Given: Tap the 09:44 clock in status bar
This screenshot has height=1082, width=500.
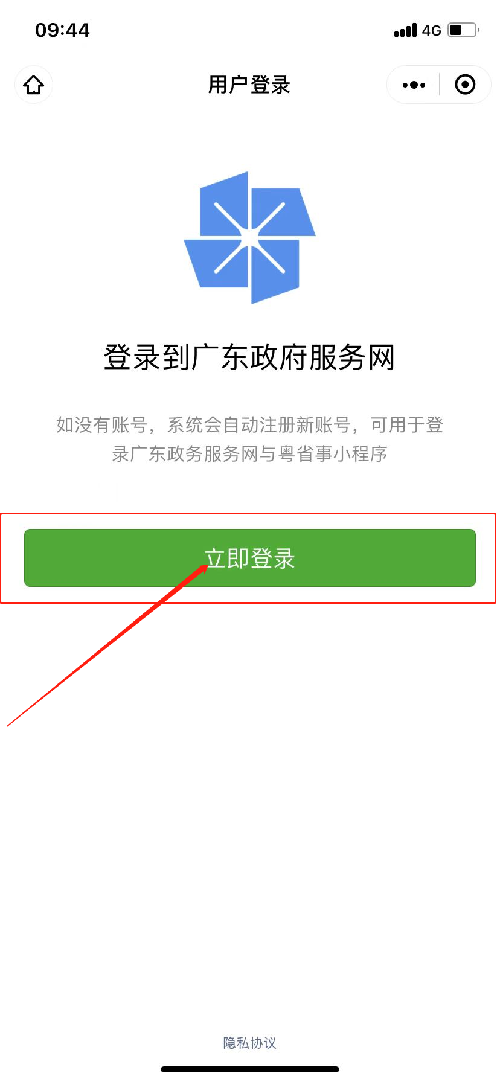Looking at the screenshot, I should [63, 30].
